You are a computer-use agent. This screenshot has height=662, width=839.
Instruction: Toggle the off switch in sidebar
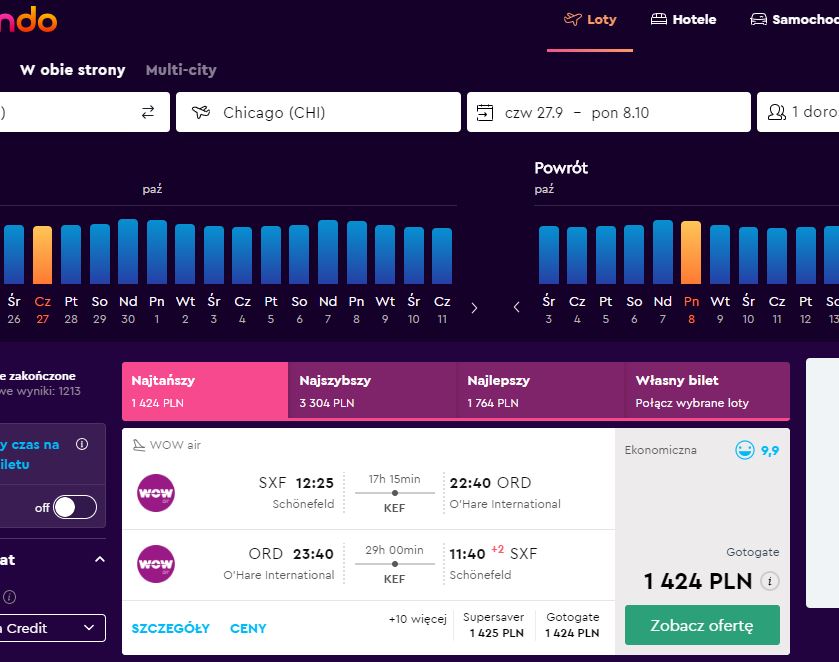75,507
